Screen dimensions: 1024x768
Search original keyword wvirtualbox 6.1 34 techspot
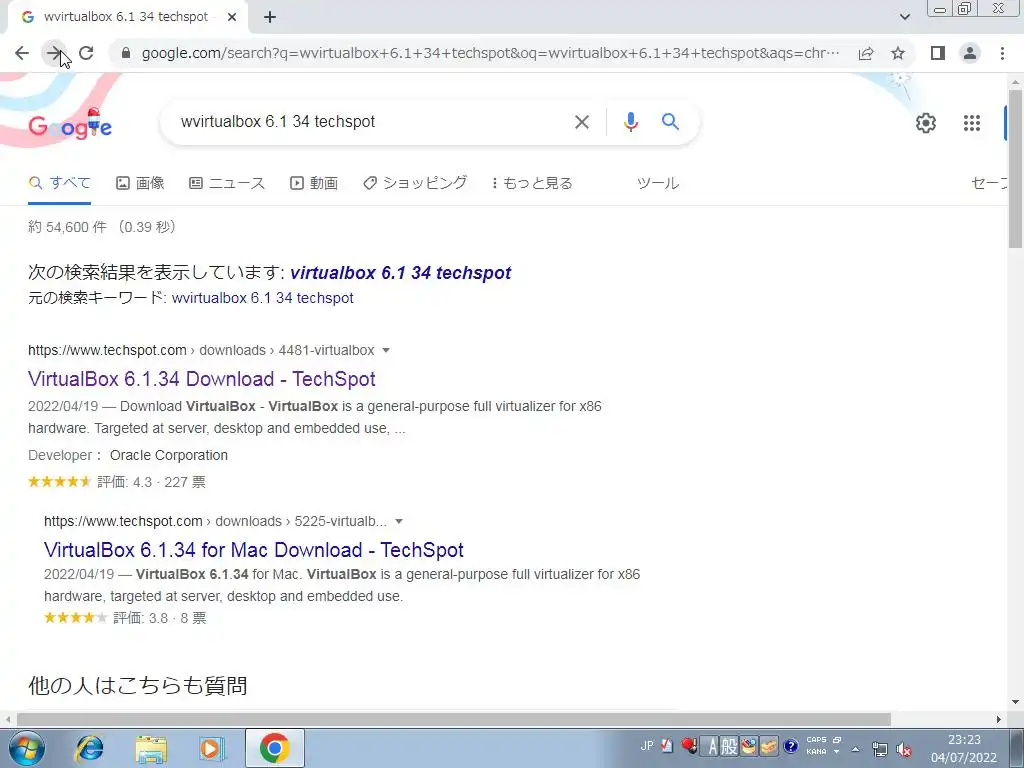(263, 298)
